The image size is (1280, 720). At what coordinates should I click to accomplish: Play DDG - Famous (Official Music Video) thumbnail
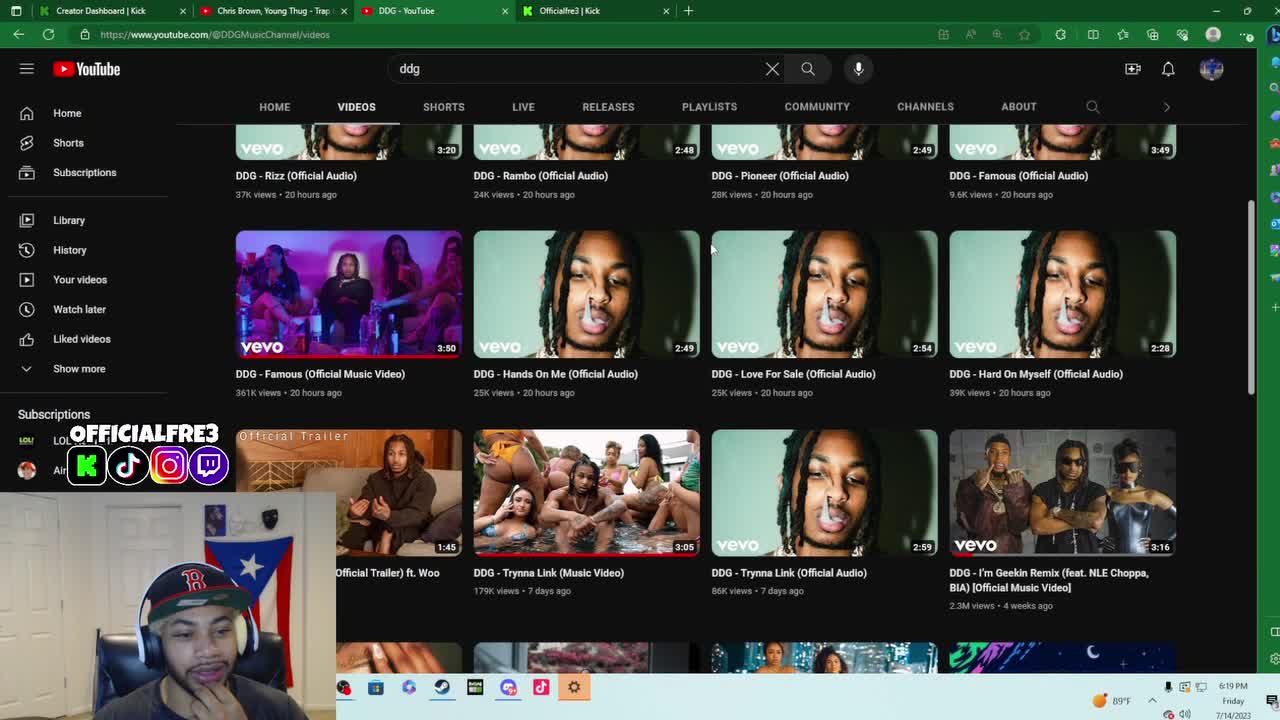point(349,294)
